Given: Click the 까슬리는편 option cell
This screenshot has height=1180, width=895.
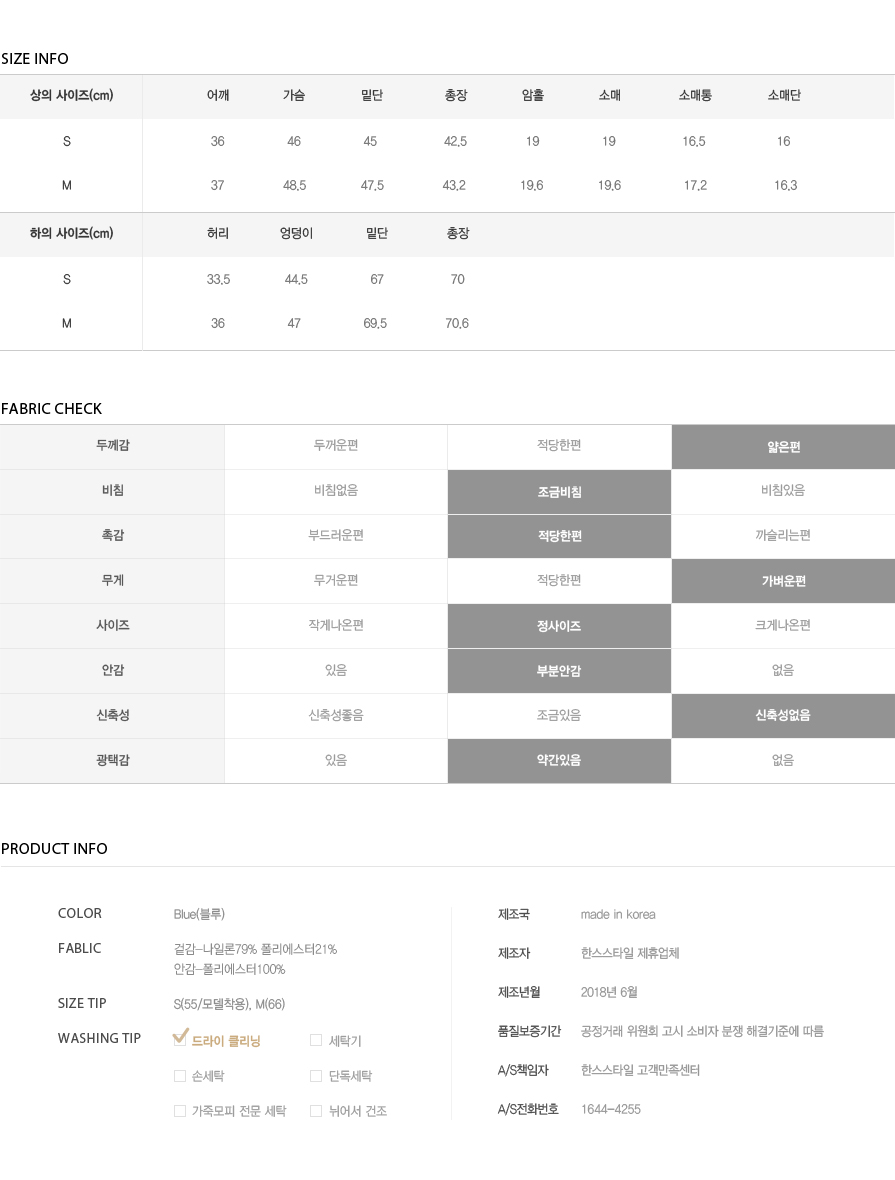Looking at the screenshot, I should coord(783,535).
